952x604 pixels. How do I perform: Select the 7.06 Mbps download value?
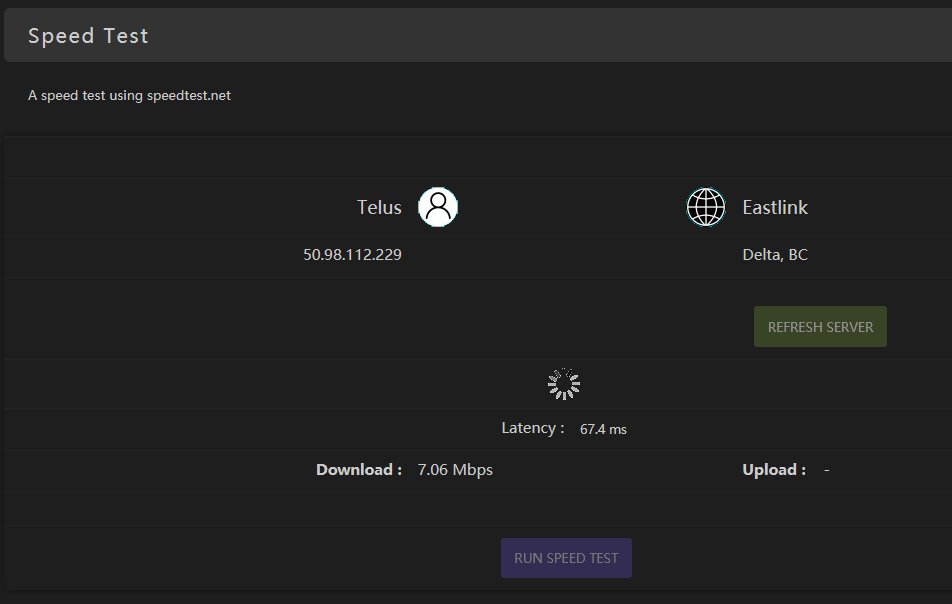(x=455, y=470)
